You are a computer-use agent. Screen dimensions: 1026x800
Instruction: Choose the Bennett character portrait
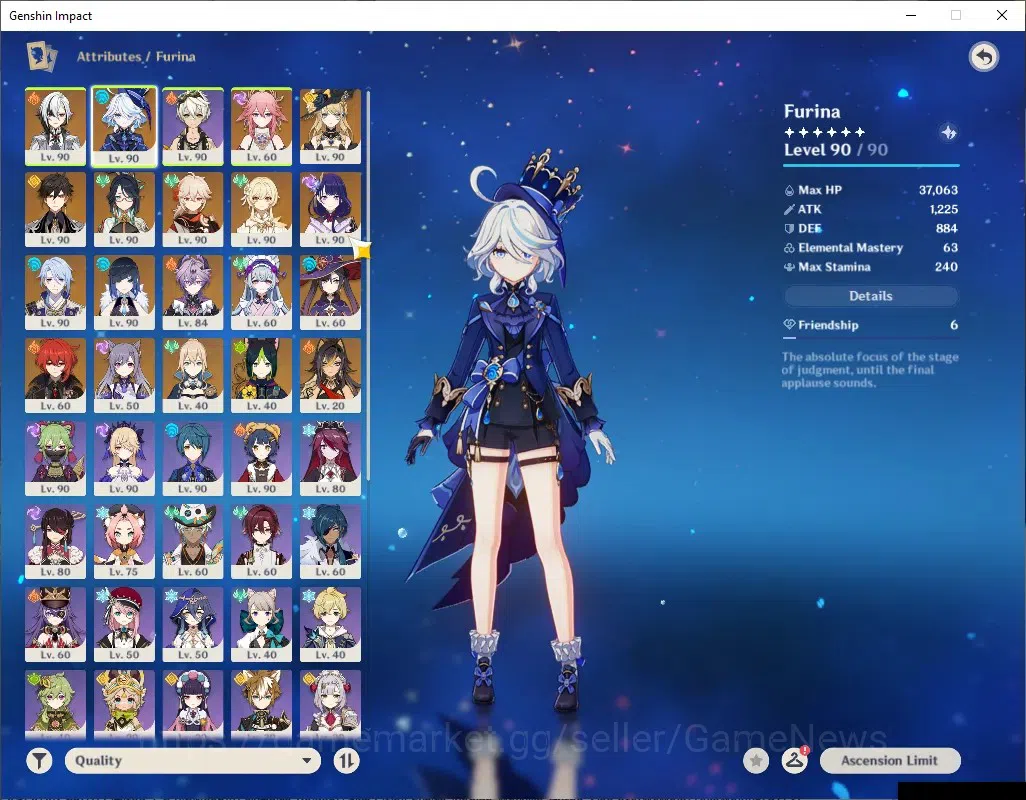click(192, 127)
